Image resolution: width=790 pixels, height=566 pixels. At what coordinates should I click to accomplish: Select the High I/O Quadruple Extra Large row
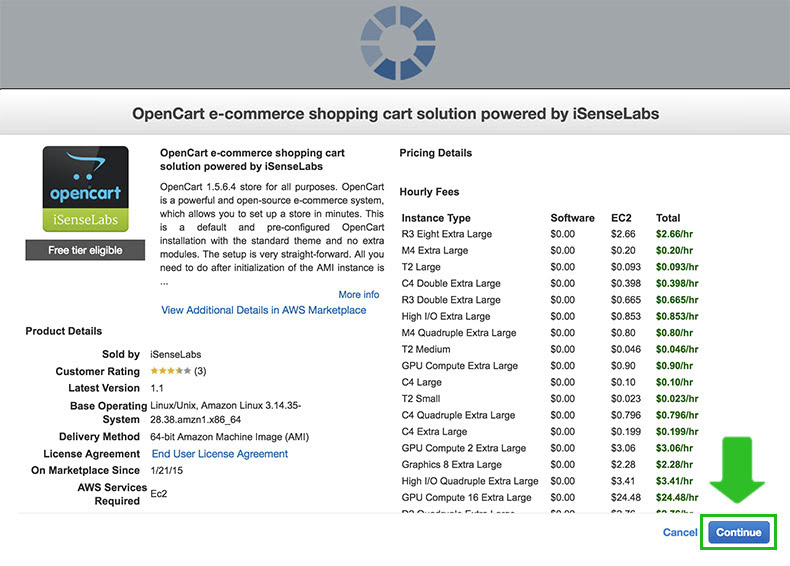coord(550,481)
